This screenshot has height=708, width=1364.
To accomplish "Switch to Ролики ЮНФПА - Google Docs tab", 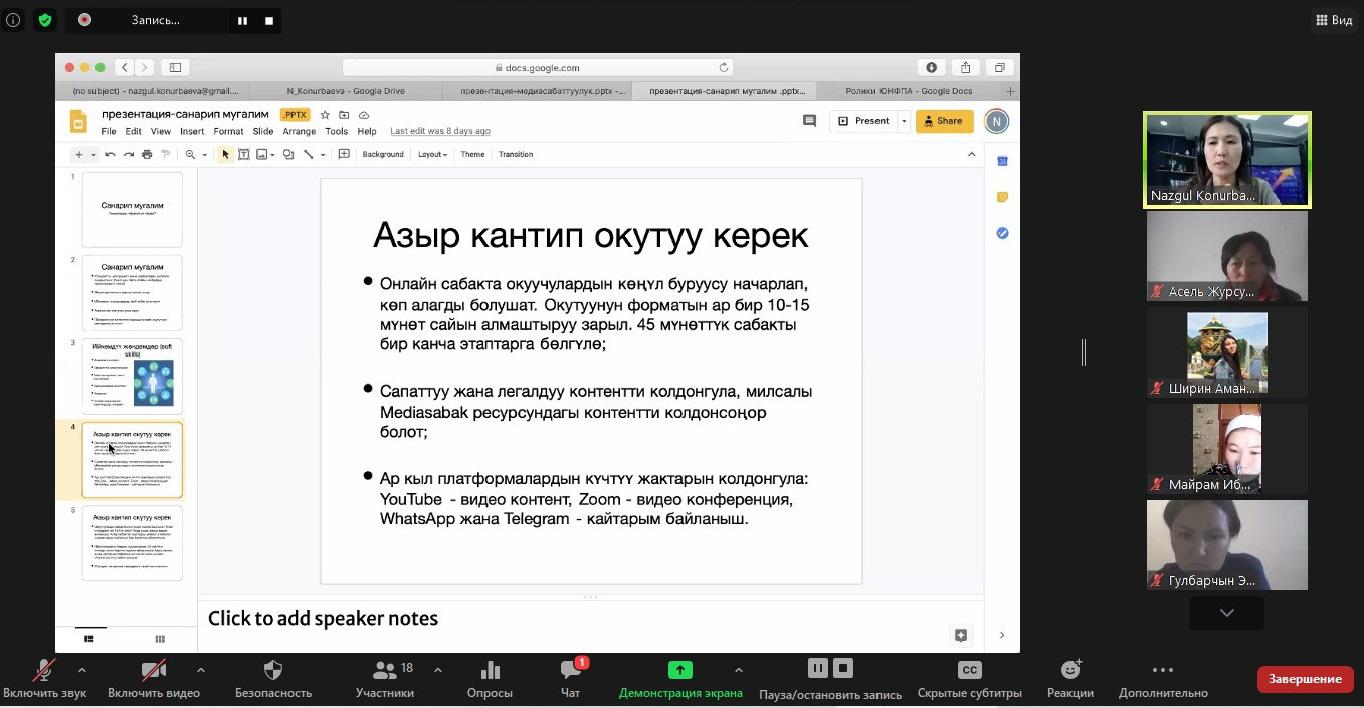I will tap(910, 91).
